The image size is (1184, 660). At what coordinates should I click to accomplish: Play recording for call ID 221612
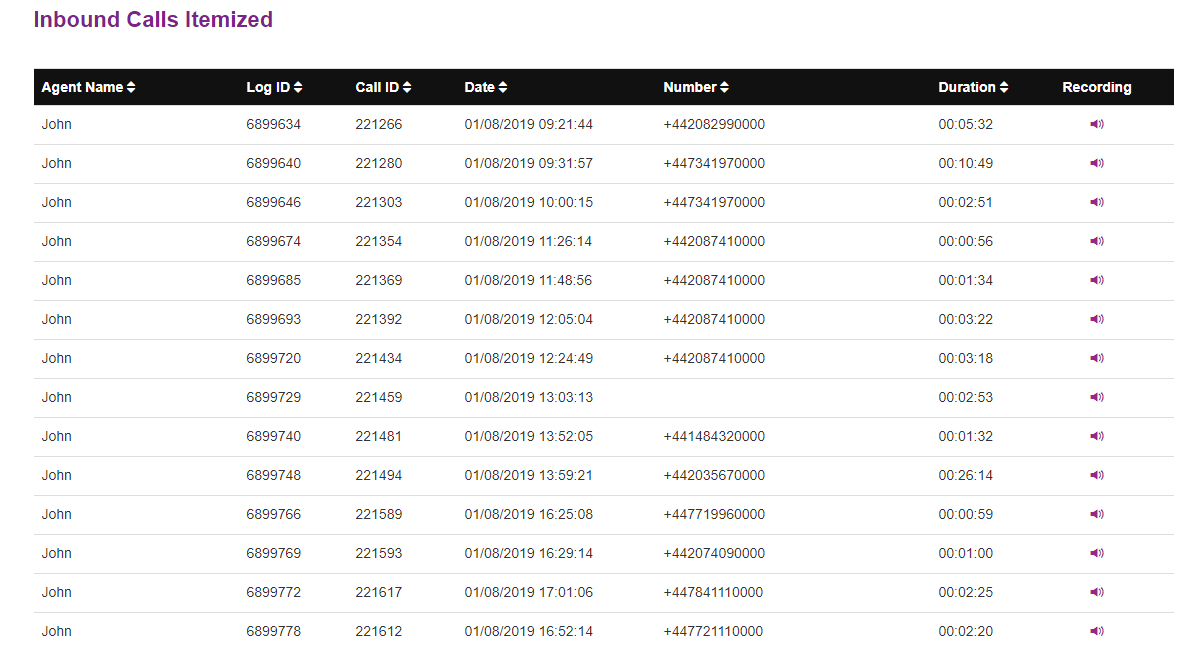pyautogui.click(x=1096, y=631)
